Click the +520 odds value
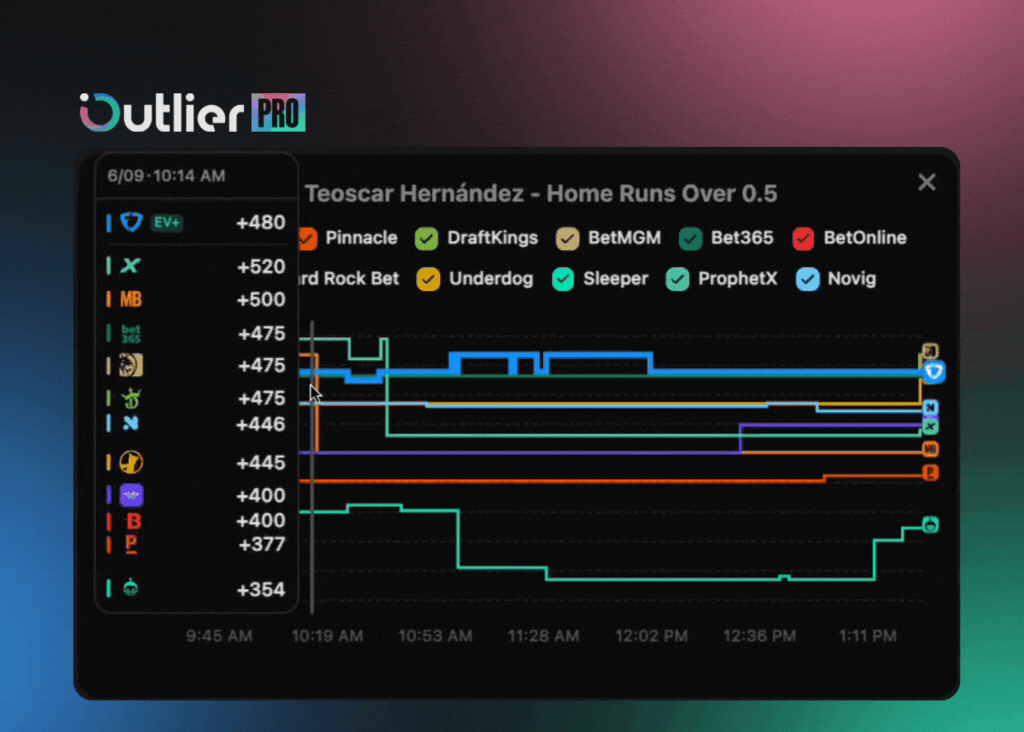 (x=261, y=266)
